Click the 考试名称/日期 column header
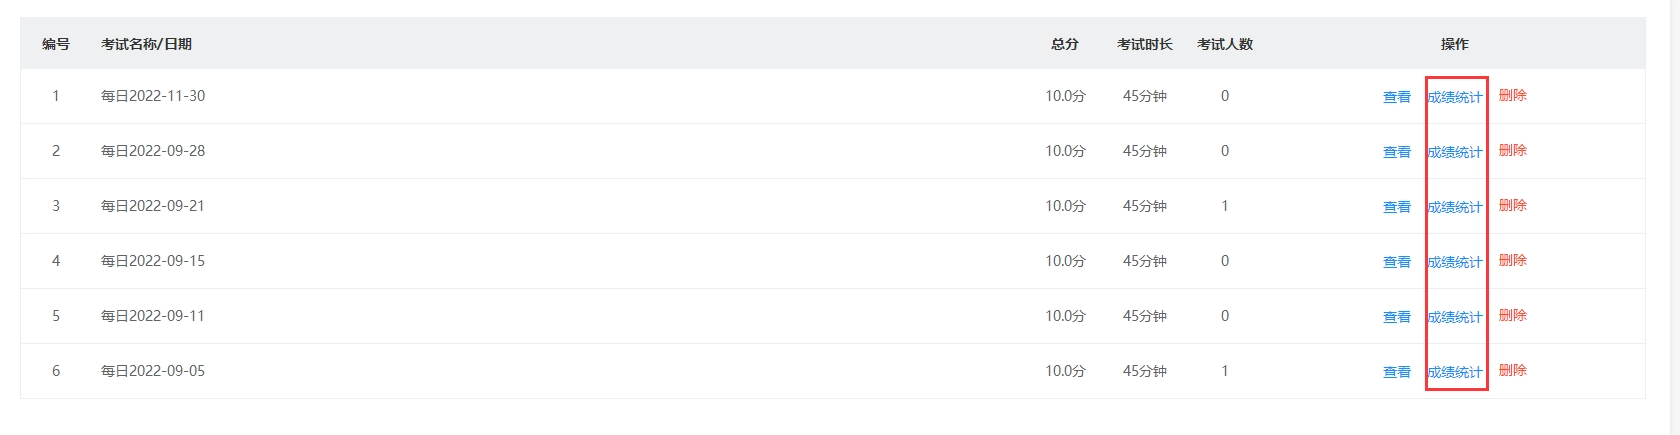This screenshot has height=435, width=1680. pos(146,44)
